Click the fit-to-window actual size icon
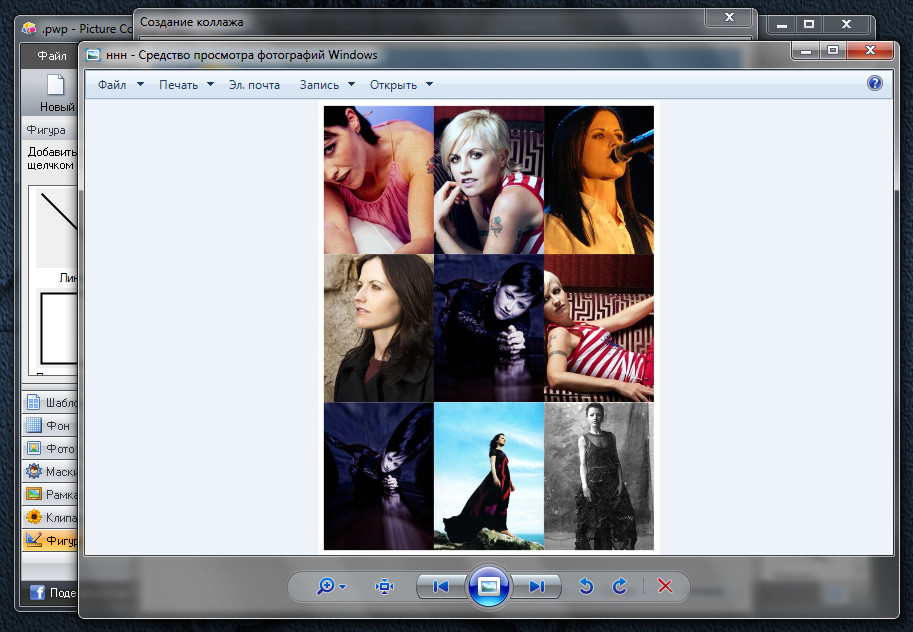The height and width of the screenshot is (632, 913). coord(384,586)
